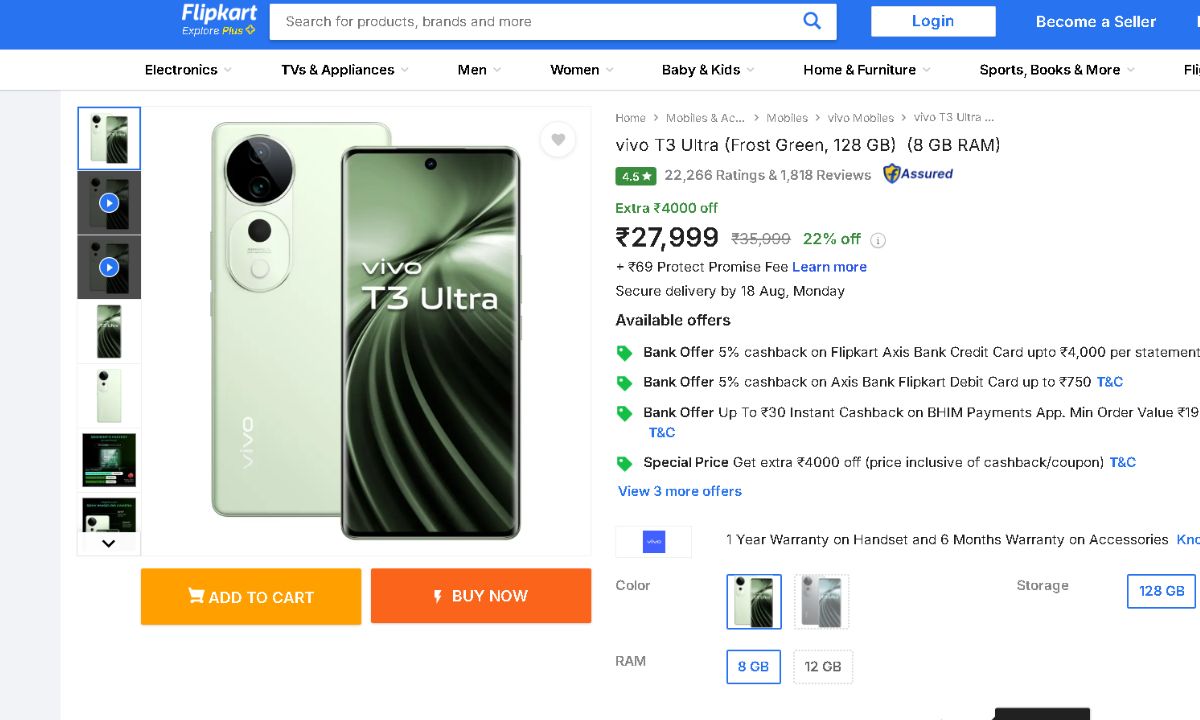This screenshot has height=720, width=1200.
Task: Click the ADD TO CART button
Action: (251, 597)
